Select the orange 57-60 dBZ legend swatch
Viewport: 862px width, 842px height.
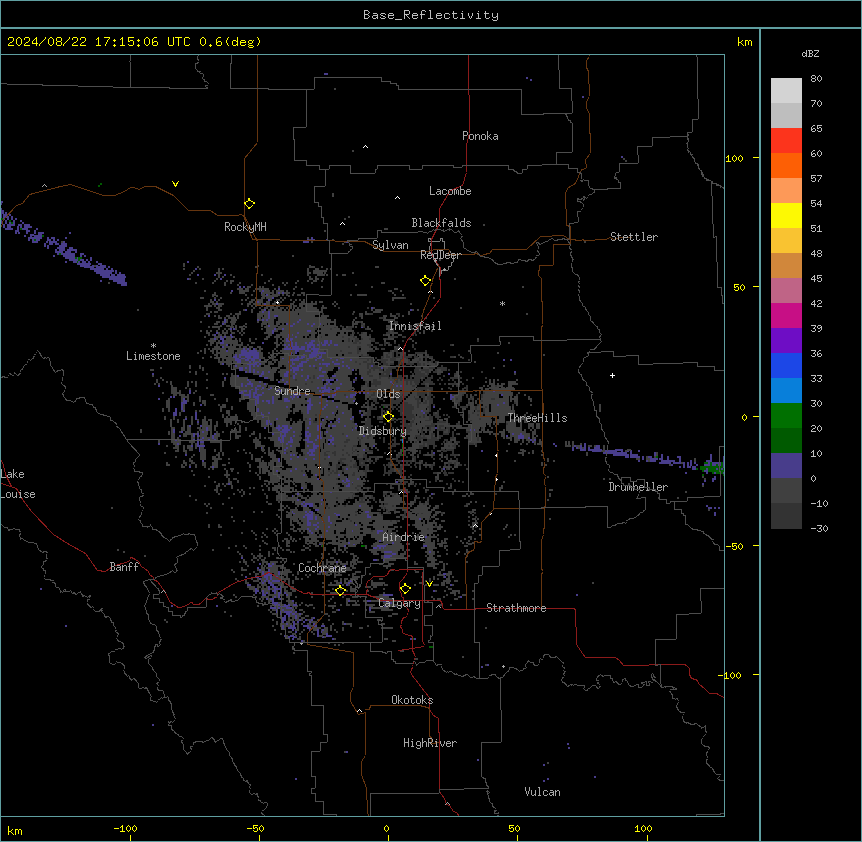(x=786, y=165)
